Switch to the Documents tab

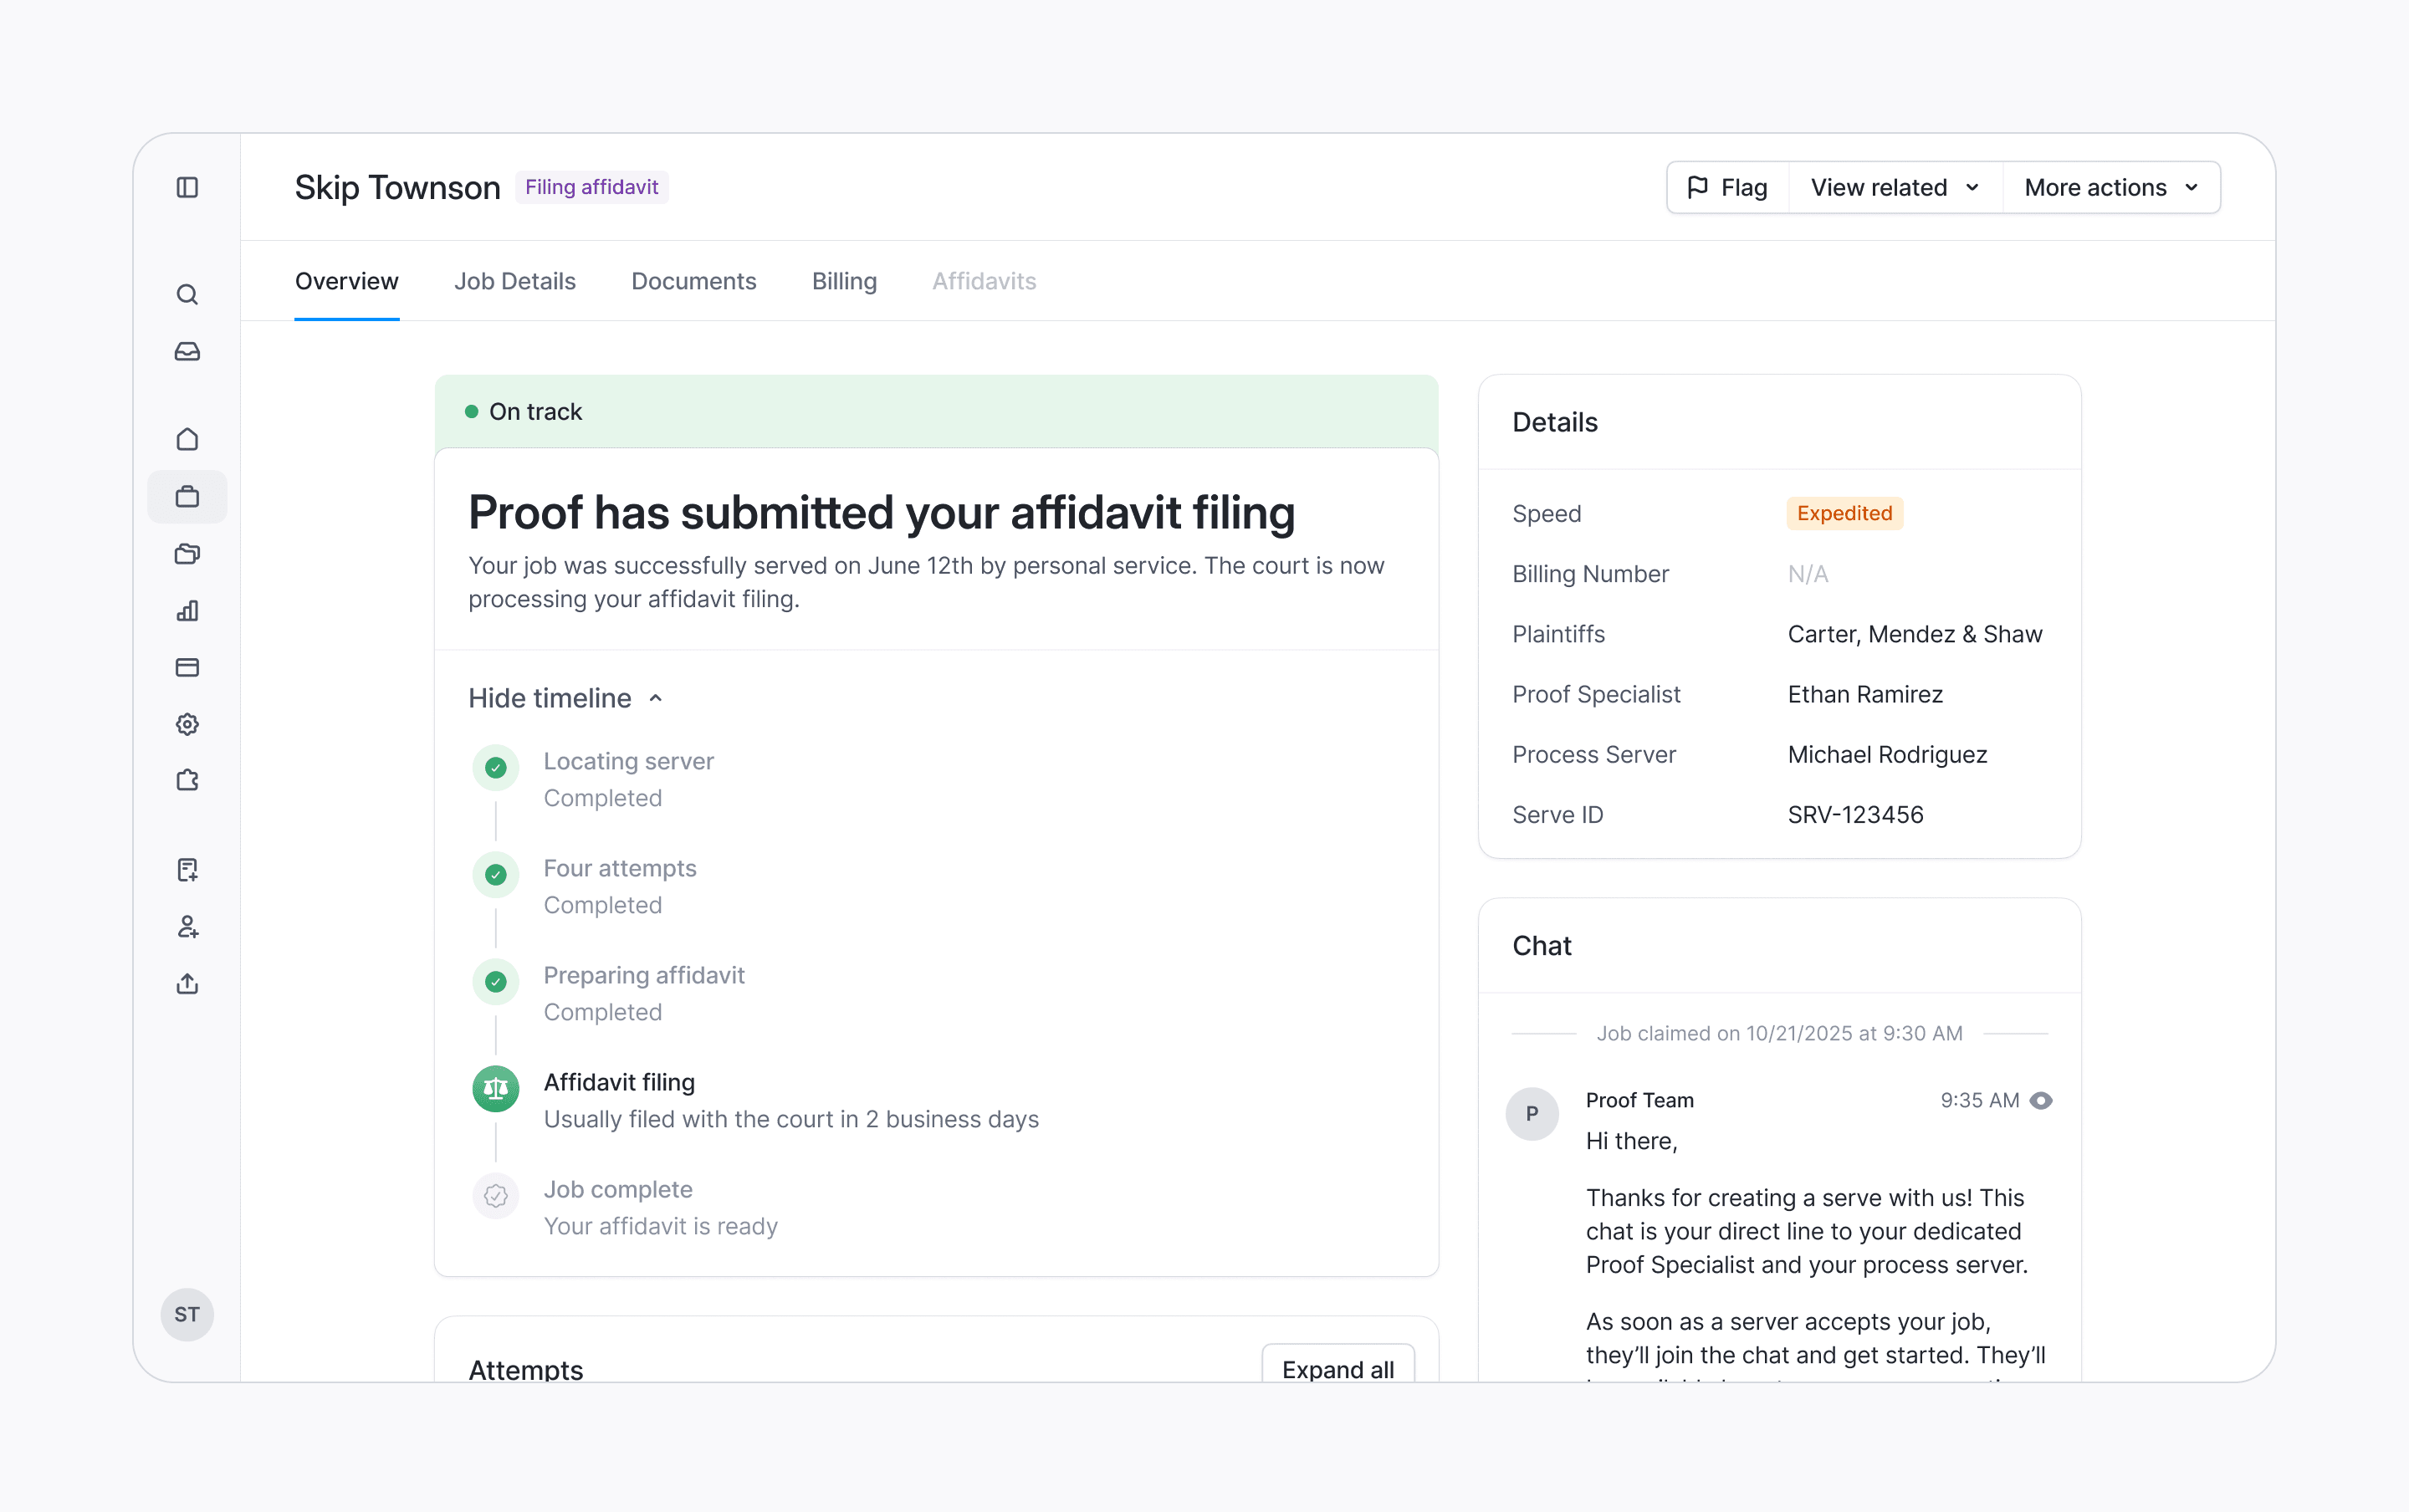(693, 281)
